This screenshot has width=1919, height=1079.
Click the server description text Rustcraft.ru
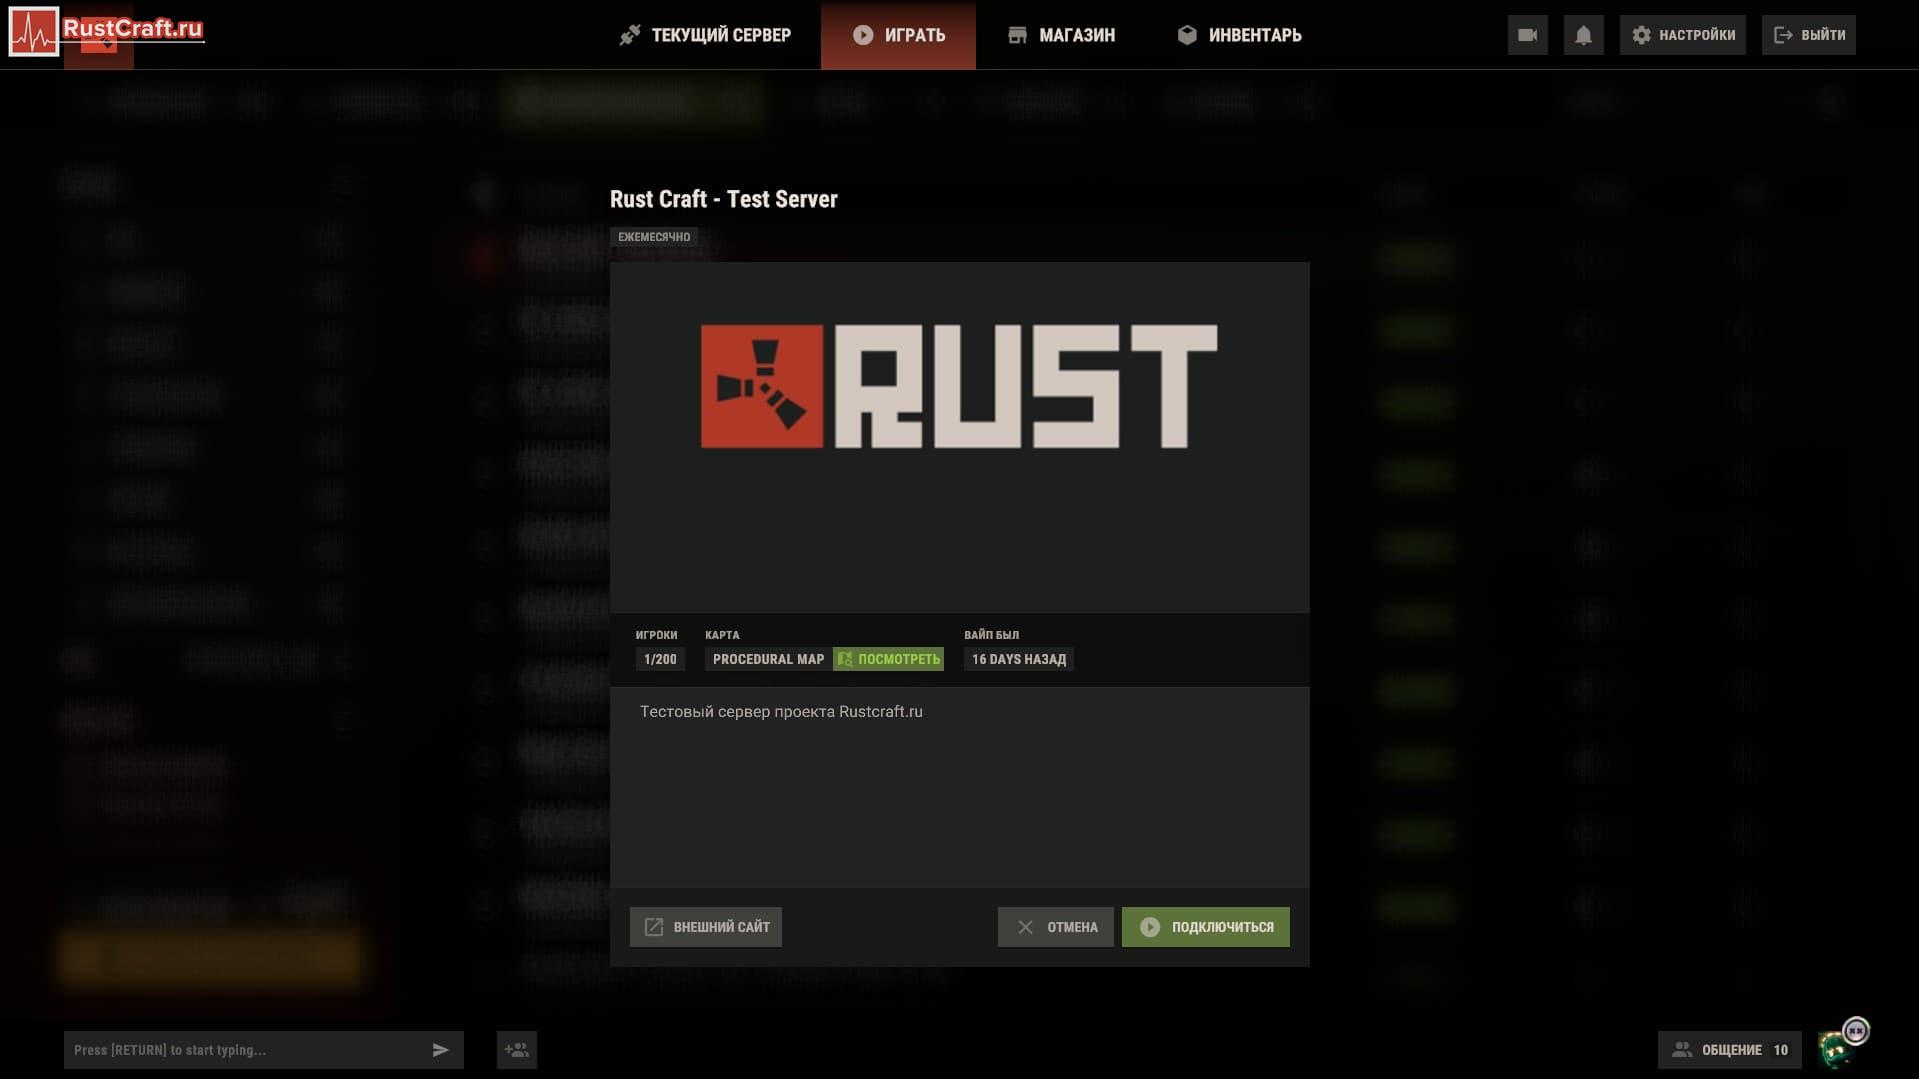tap(781, 712)
